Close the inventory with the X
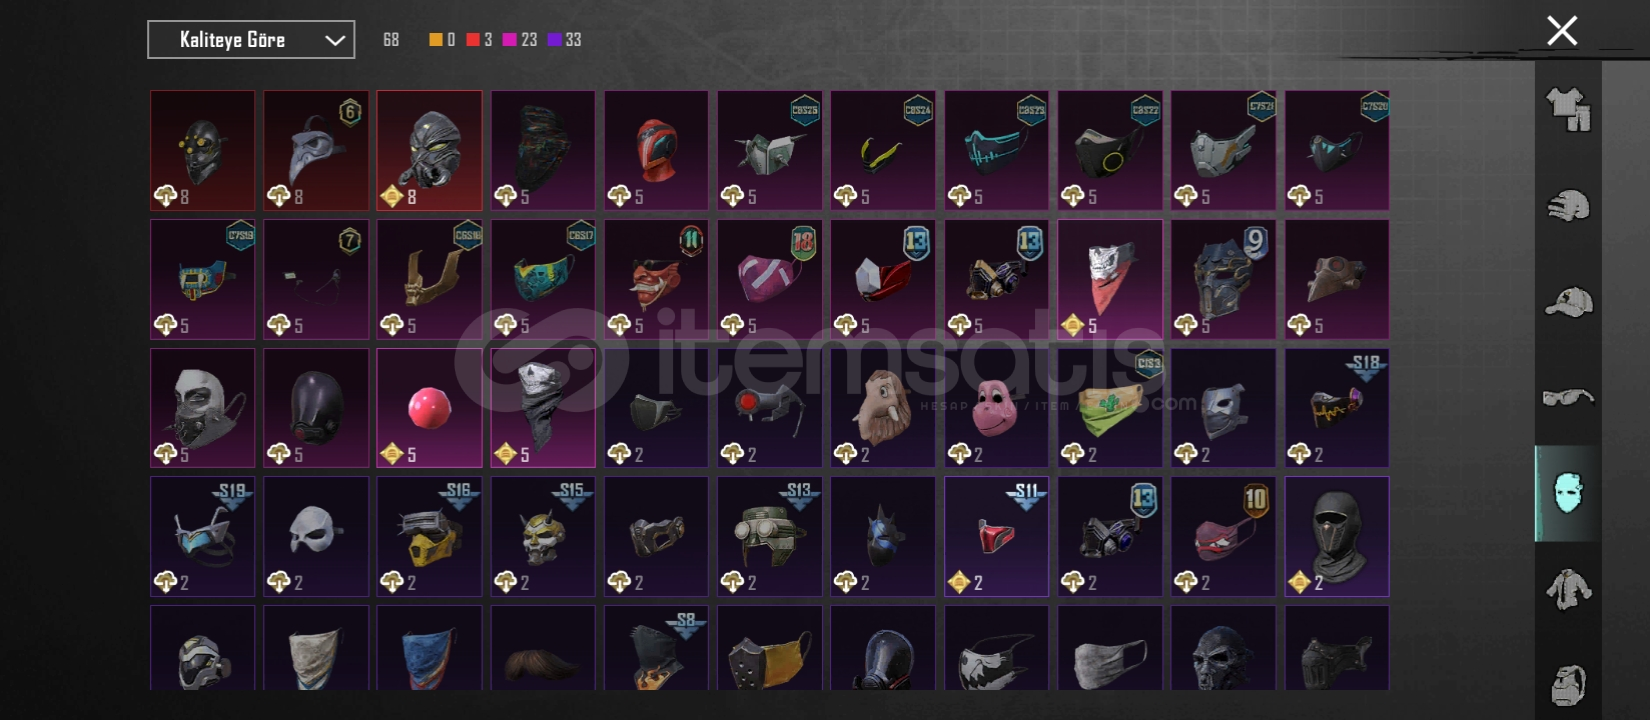Screen dimensions: 1650x720 click(1562, 31)
